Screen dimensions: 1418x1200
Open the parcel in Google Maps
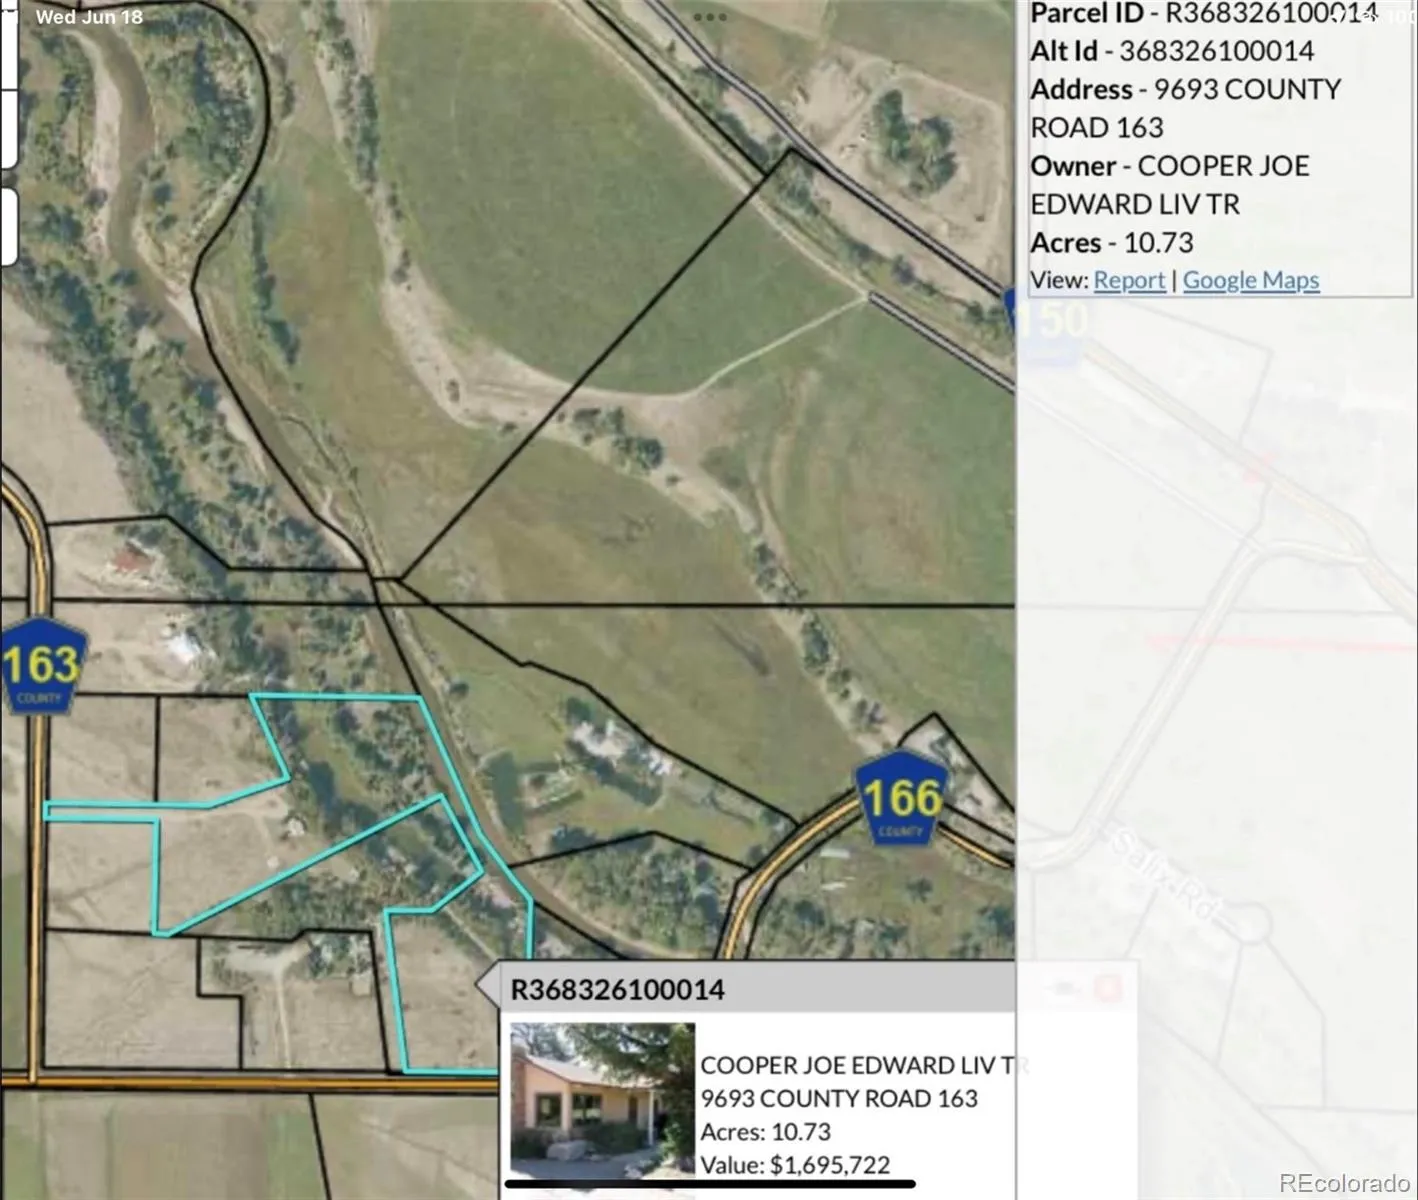1250,280
